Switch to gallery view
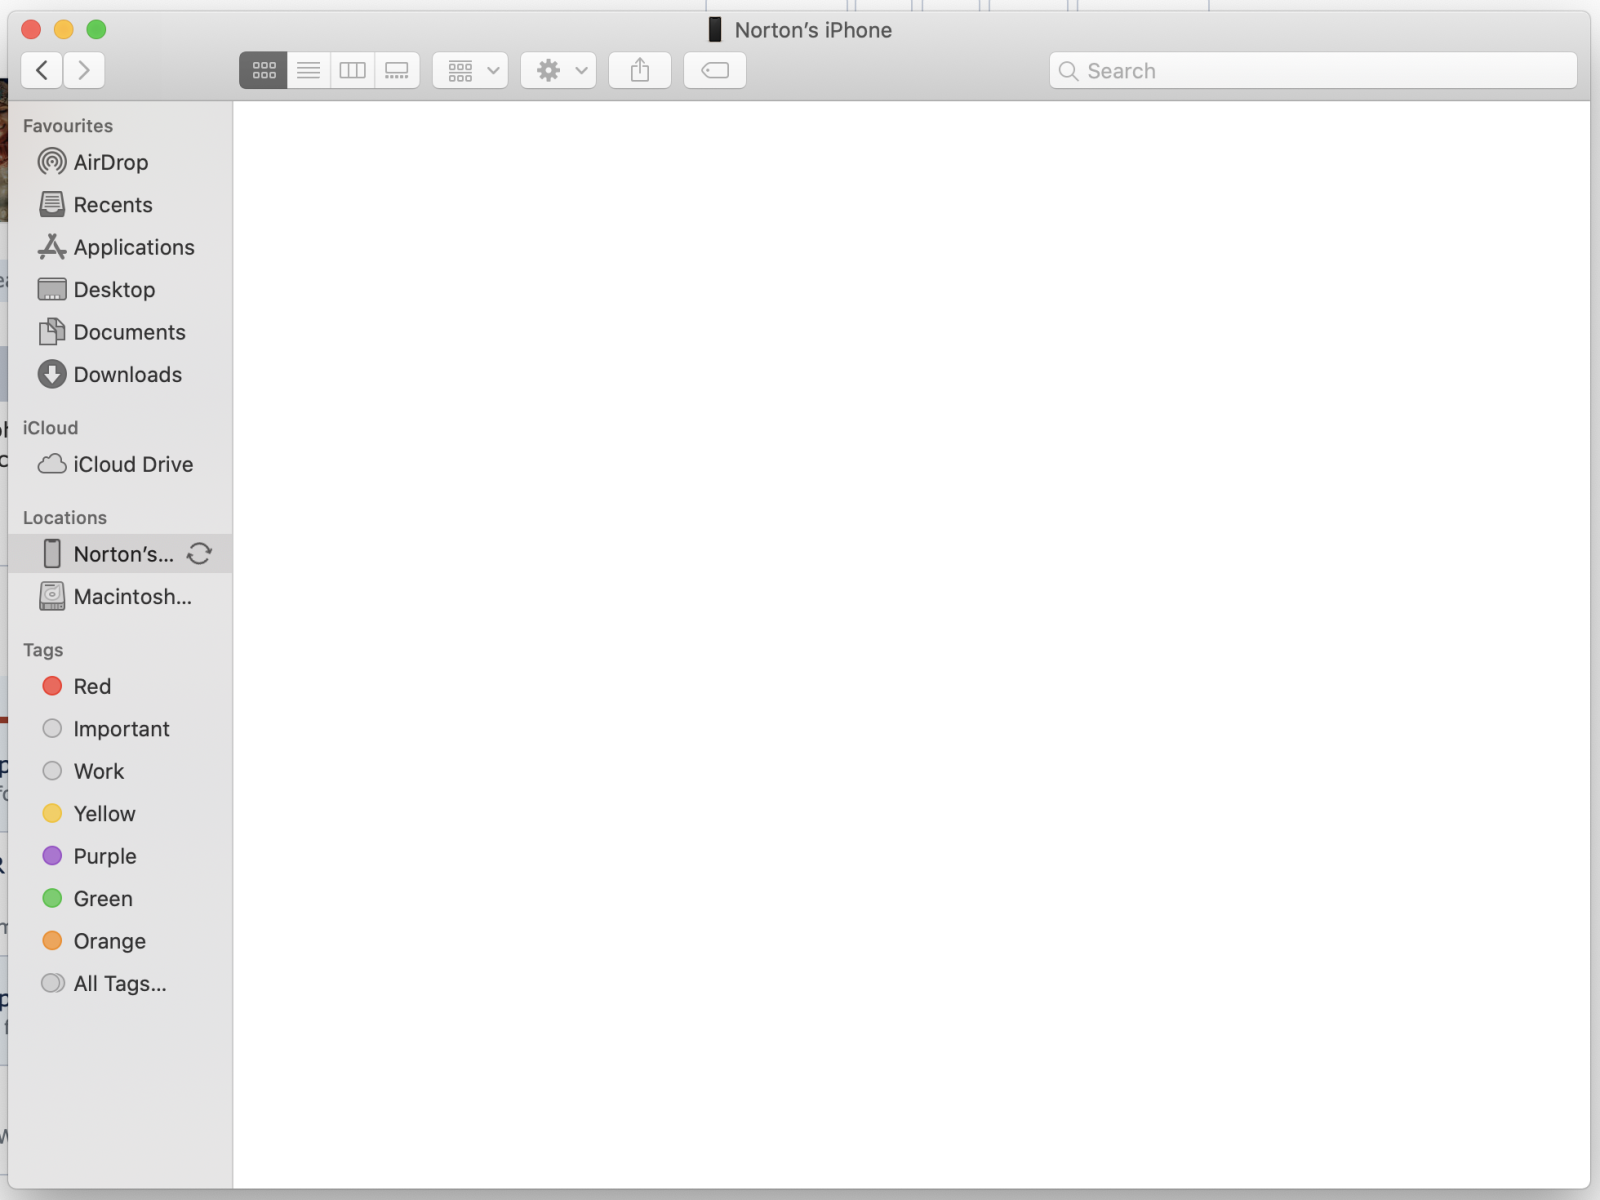 397,70
